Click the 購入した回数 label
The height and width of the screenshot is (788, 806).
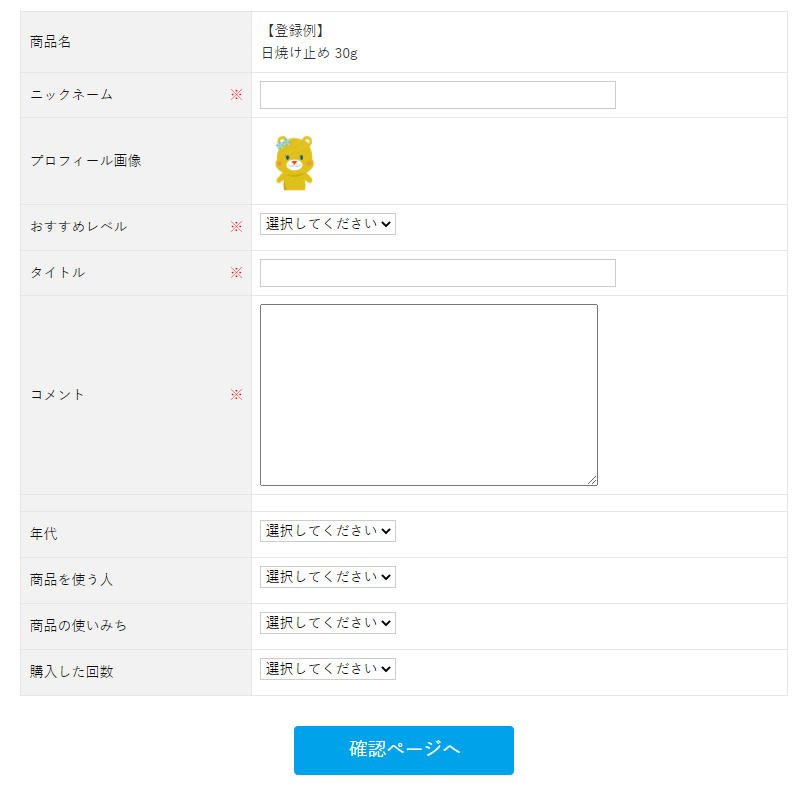click(72, 672)
